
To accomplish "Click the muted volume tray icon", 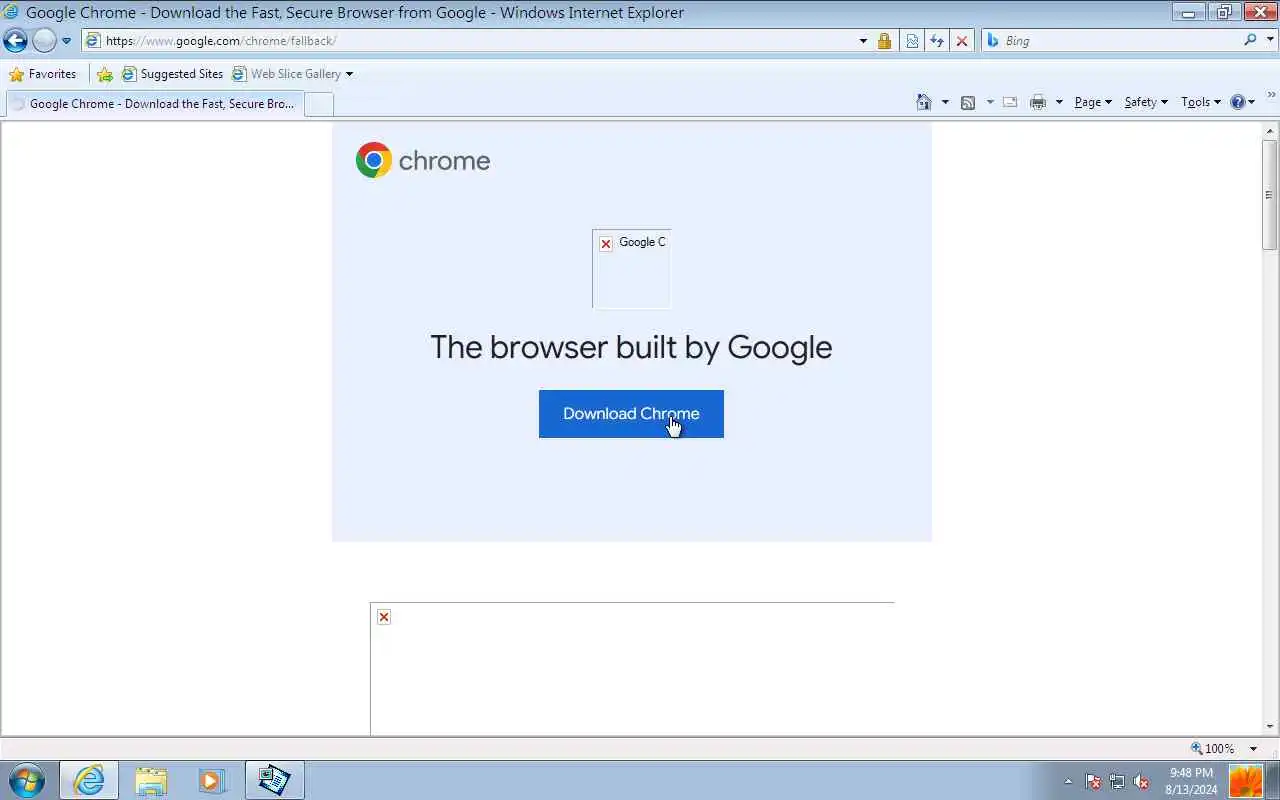I will point(1141,782).
